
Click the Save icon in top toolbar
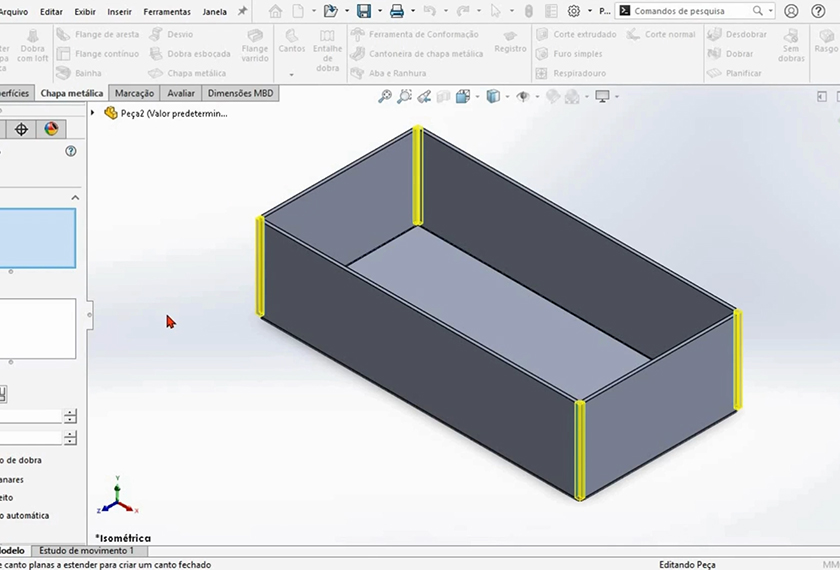364,11
